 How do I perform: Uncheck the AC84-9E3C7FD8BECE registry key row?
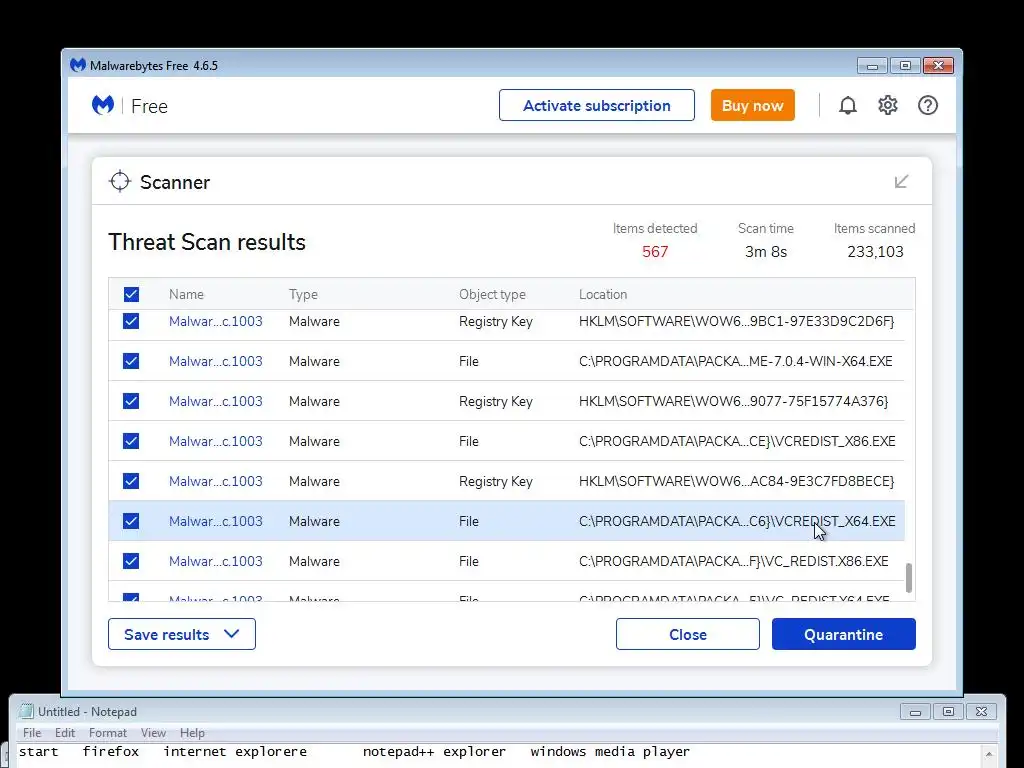coord(131,481)
